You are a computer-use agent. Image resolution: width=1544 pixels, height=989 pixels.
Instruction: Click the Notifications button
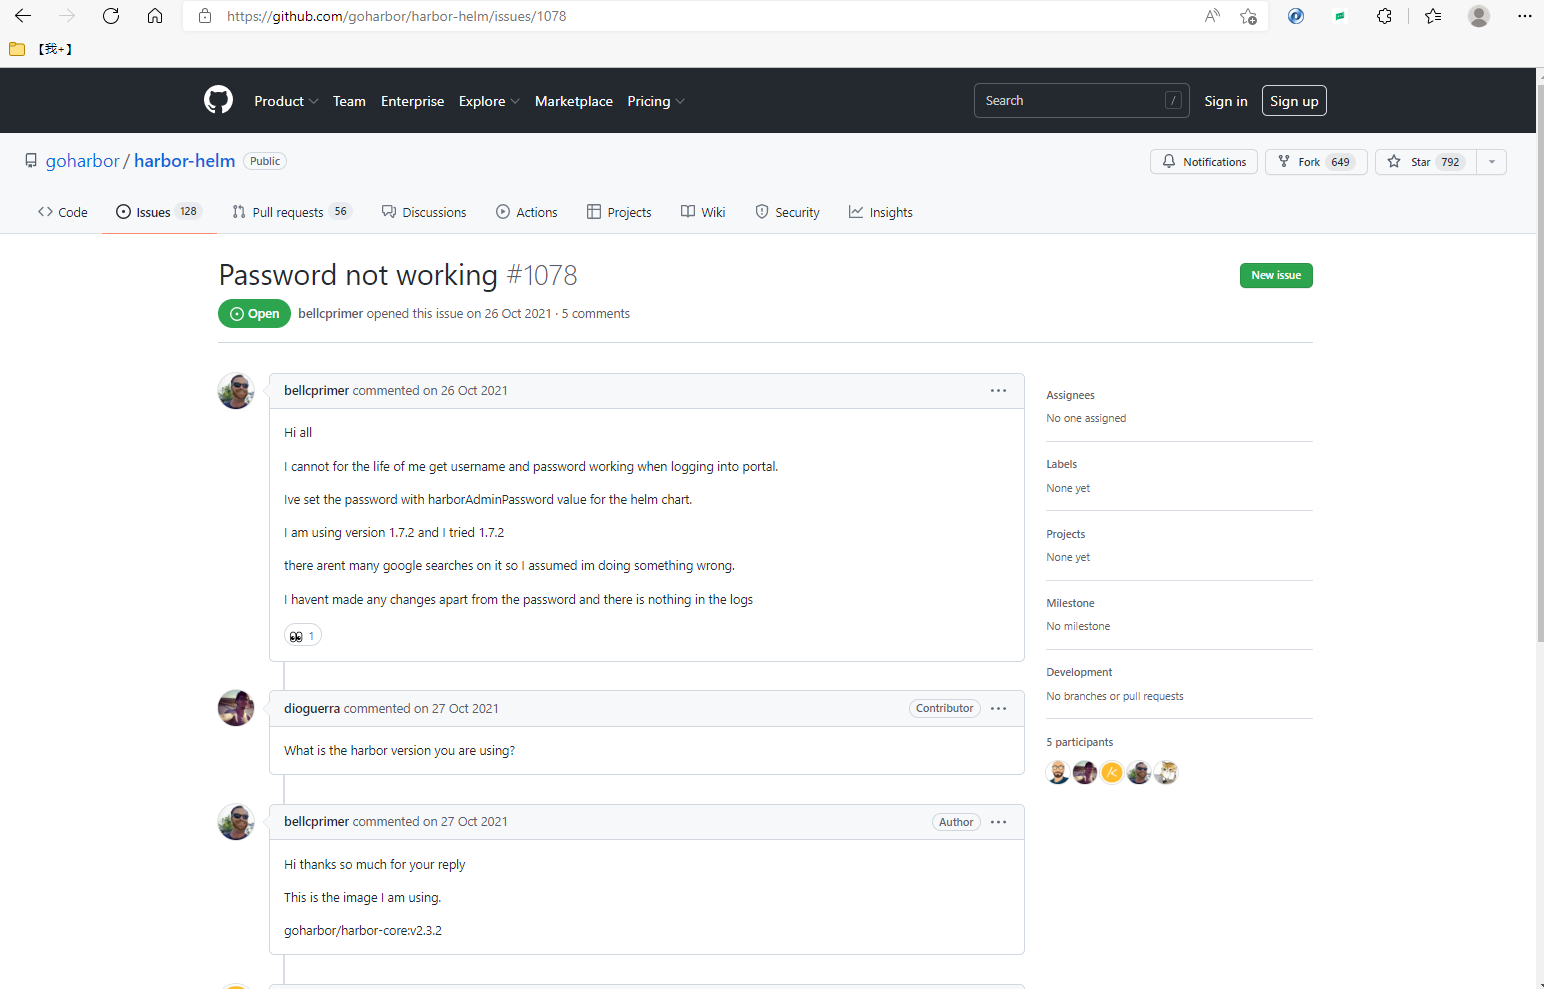click(x=1204, y=162)
